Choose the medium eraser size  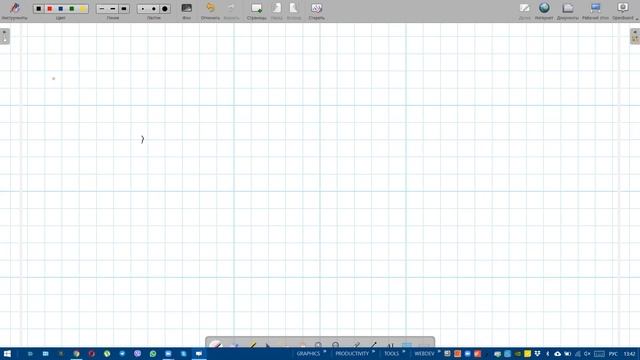pos(154,9)
